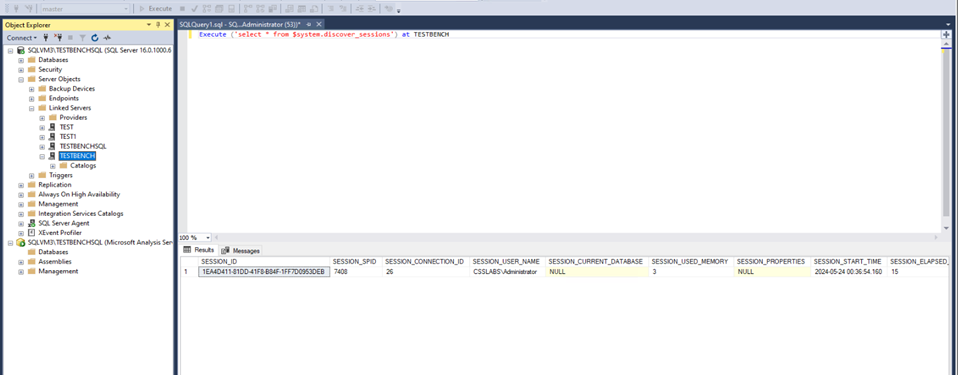Click the results grid row 1 header
Viewport: 958px width, 375px height.
pos(190,272)
